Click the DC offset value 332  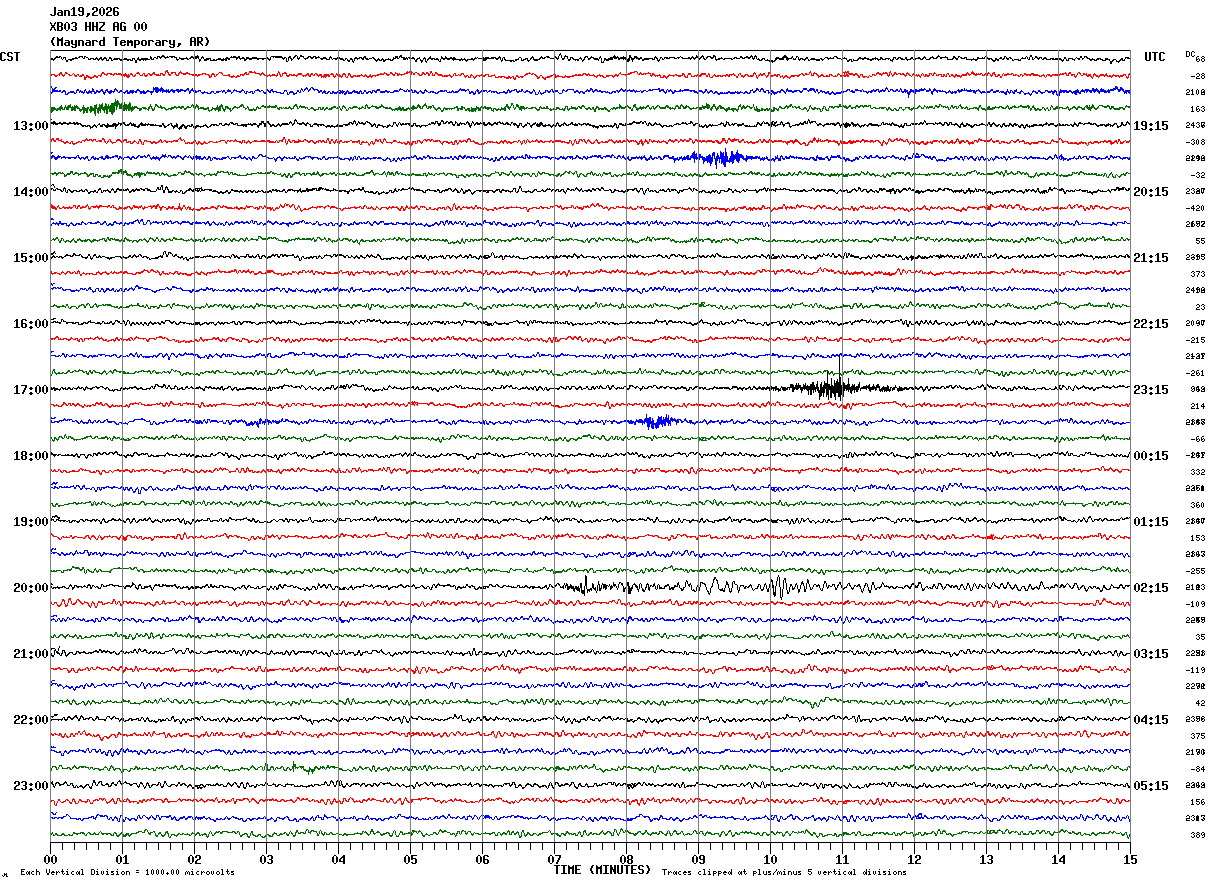pos(1197,472)
